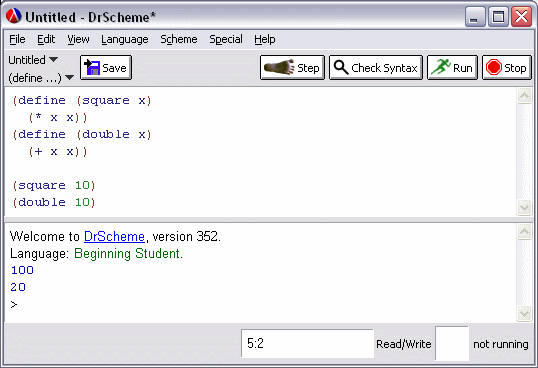Expand the (define ...) definitions dropdown
The height and width of the screenshot is (368, 538).
pos(69,78)
